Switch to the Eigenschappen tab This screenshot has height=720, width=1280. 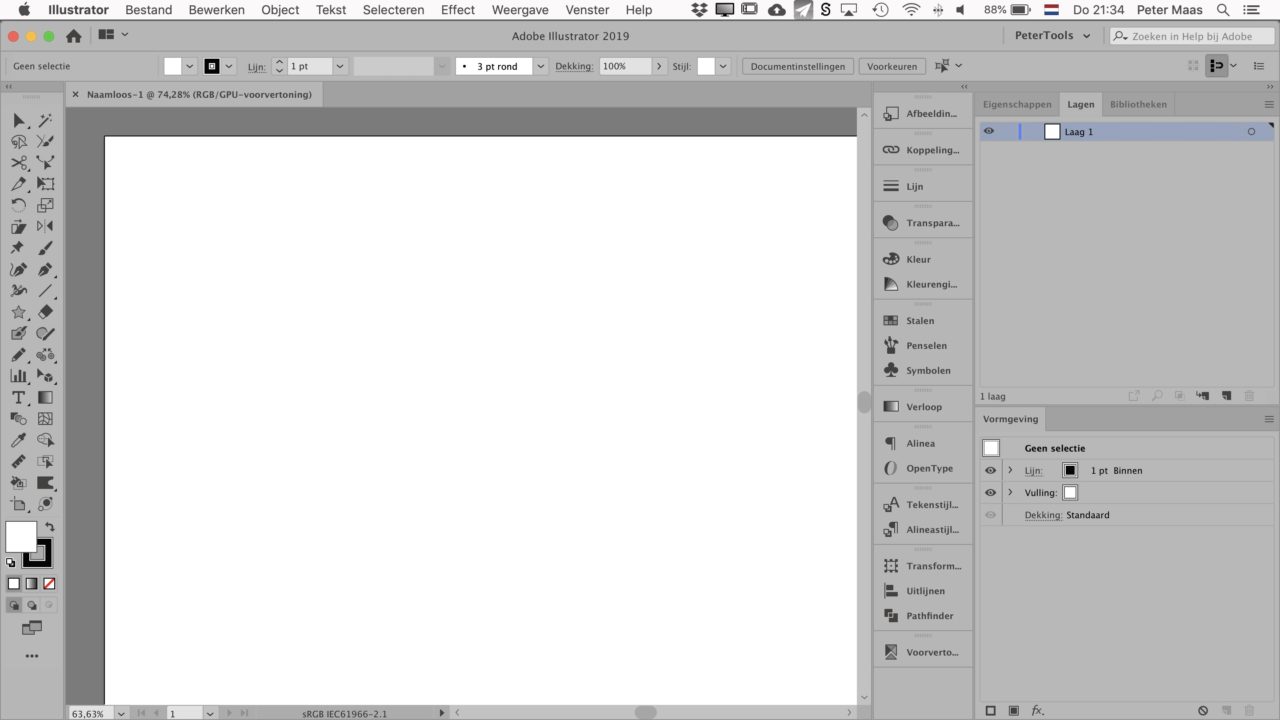tap(1017, 104)
